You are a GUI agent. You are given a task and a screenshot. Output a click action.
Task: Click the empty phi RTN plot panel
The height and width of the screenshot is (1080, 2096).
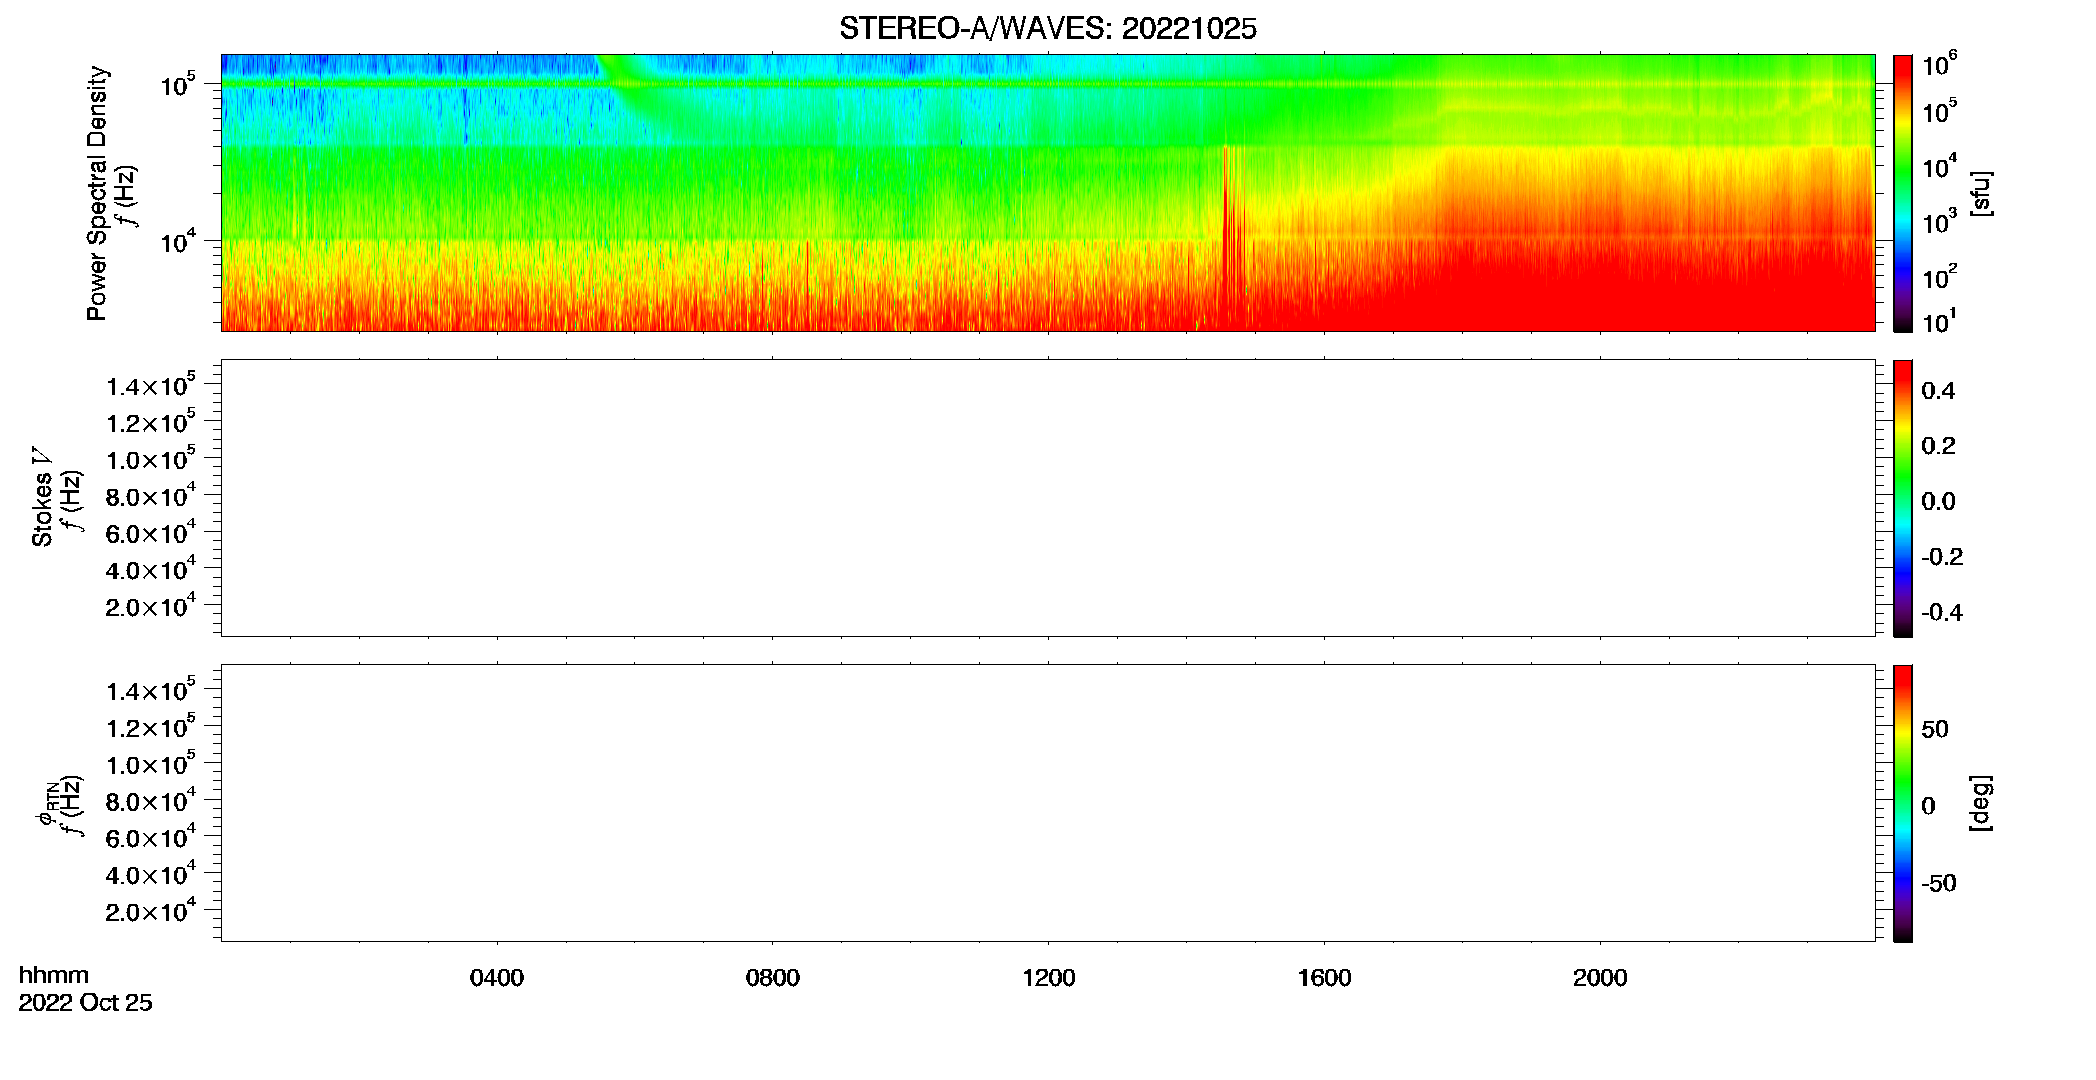tap(1048, 803)
